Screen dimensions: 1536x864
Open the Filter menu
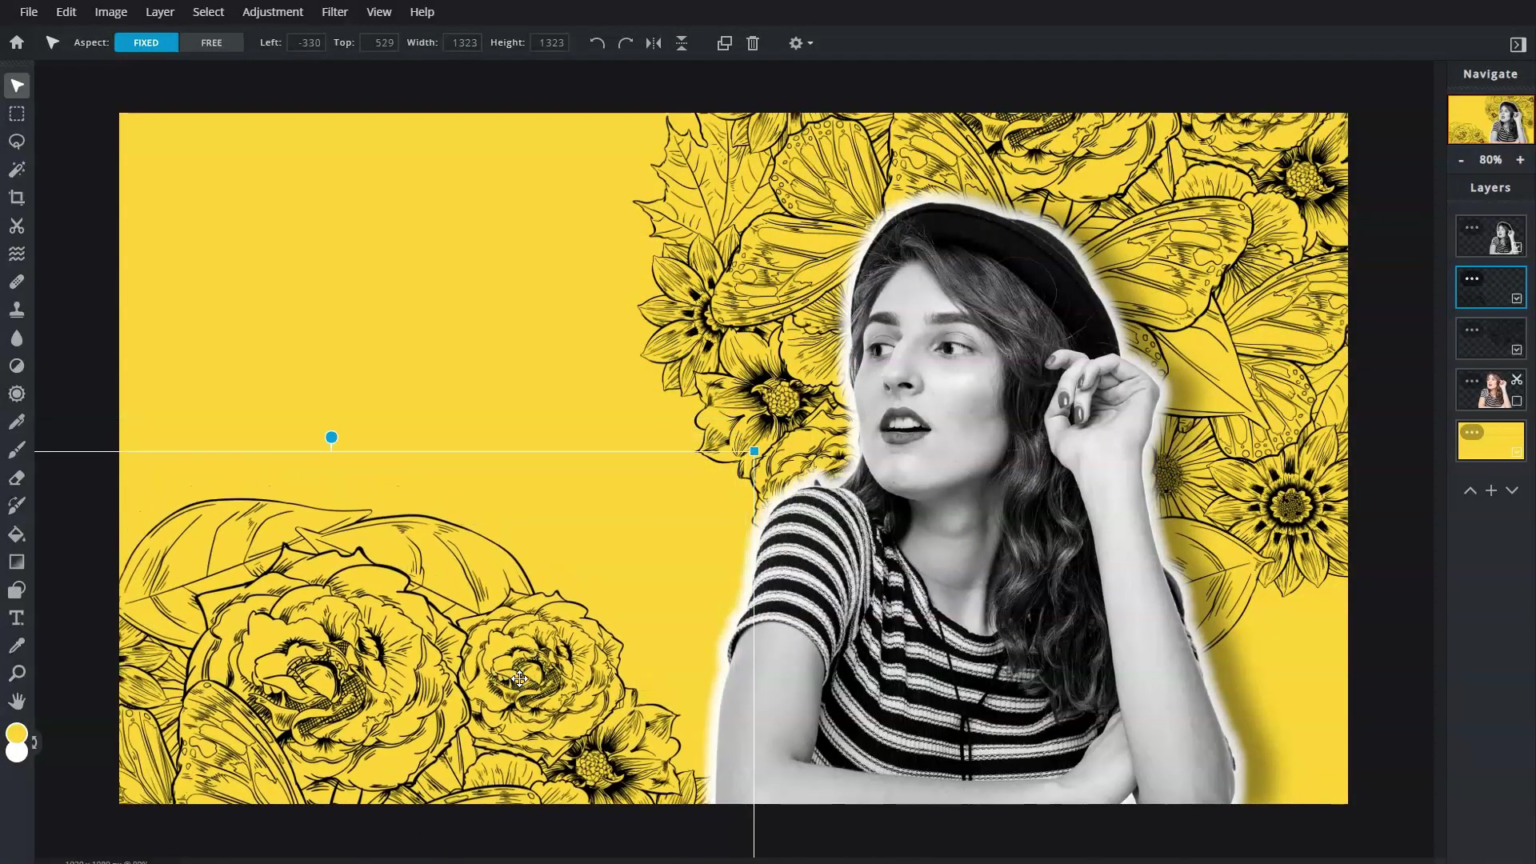(x=334, y=11)
